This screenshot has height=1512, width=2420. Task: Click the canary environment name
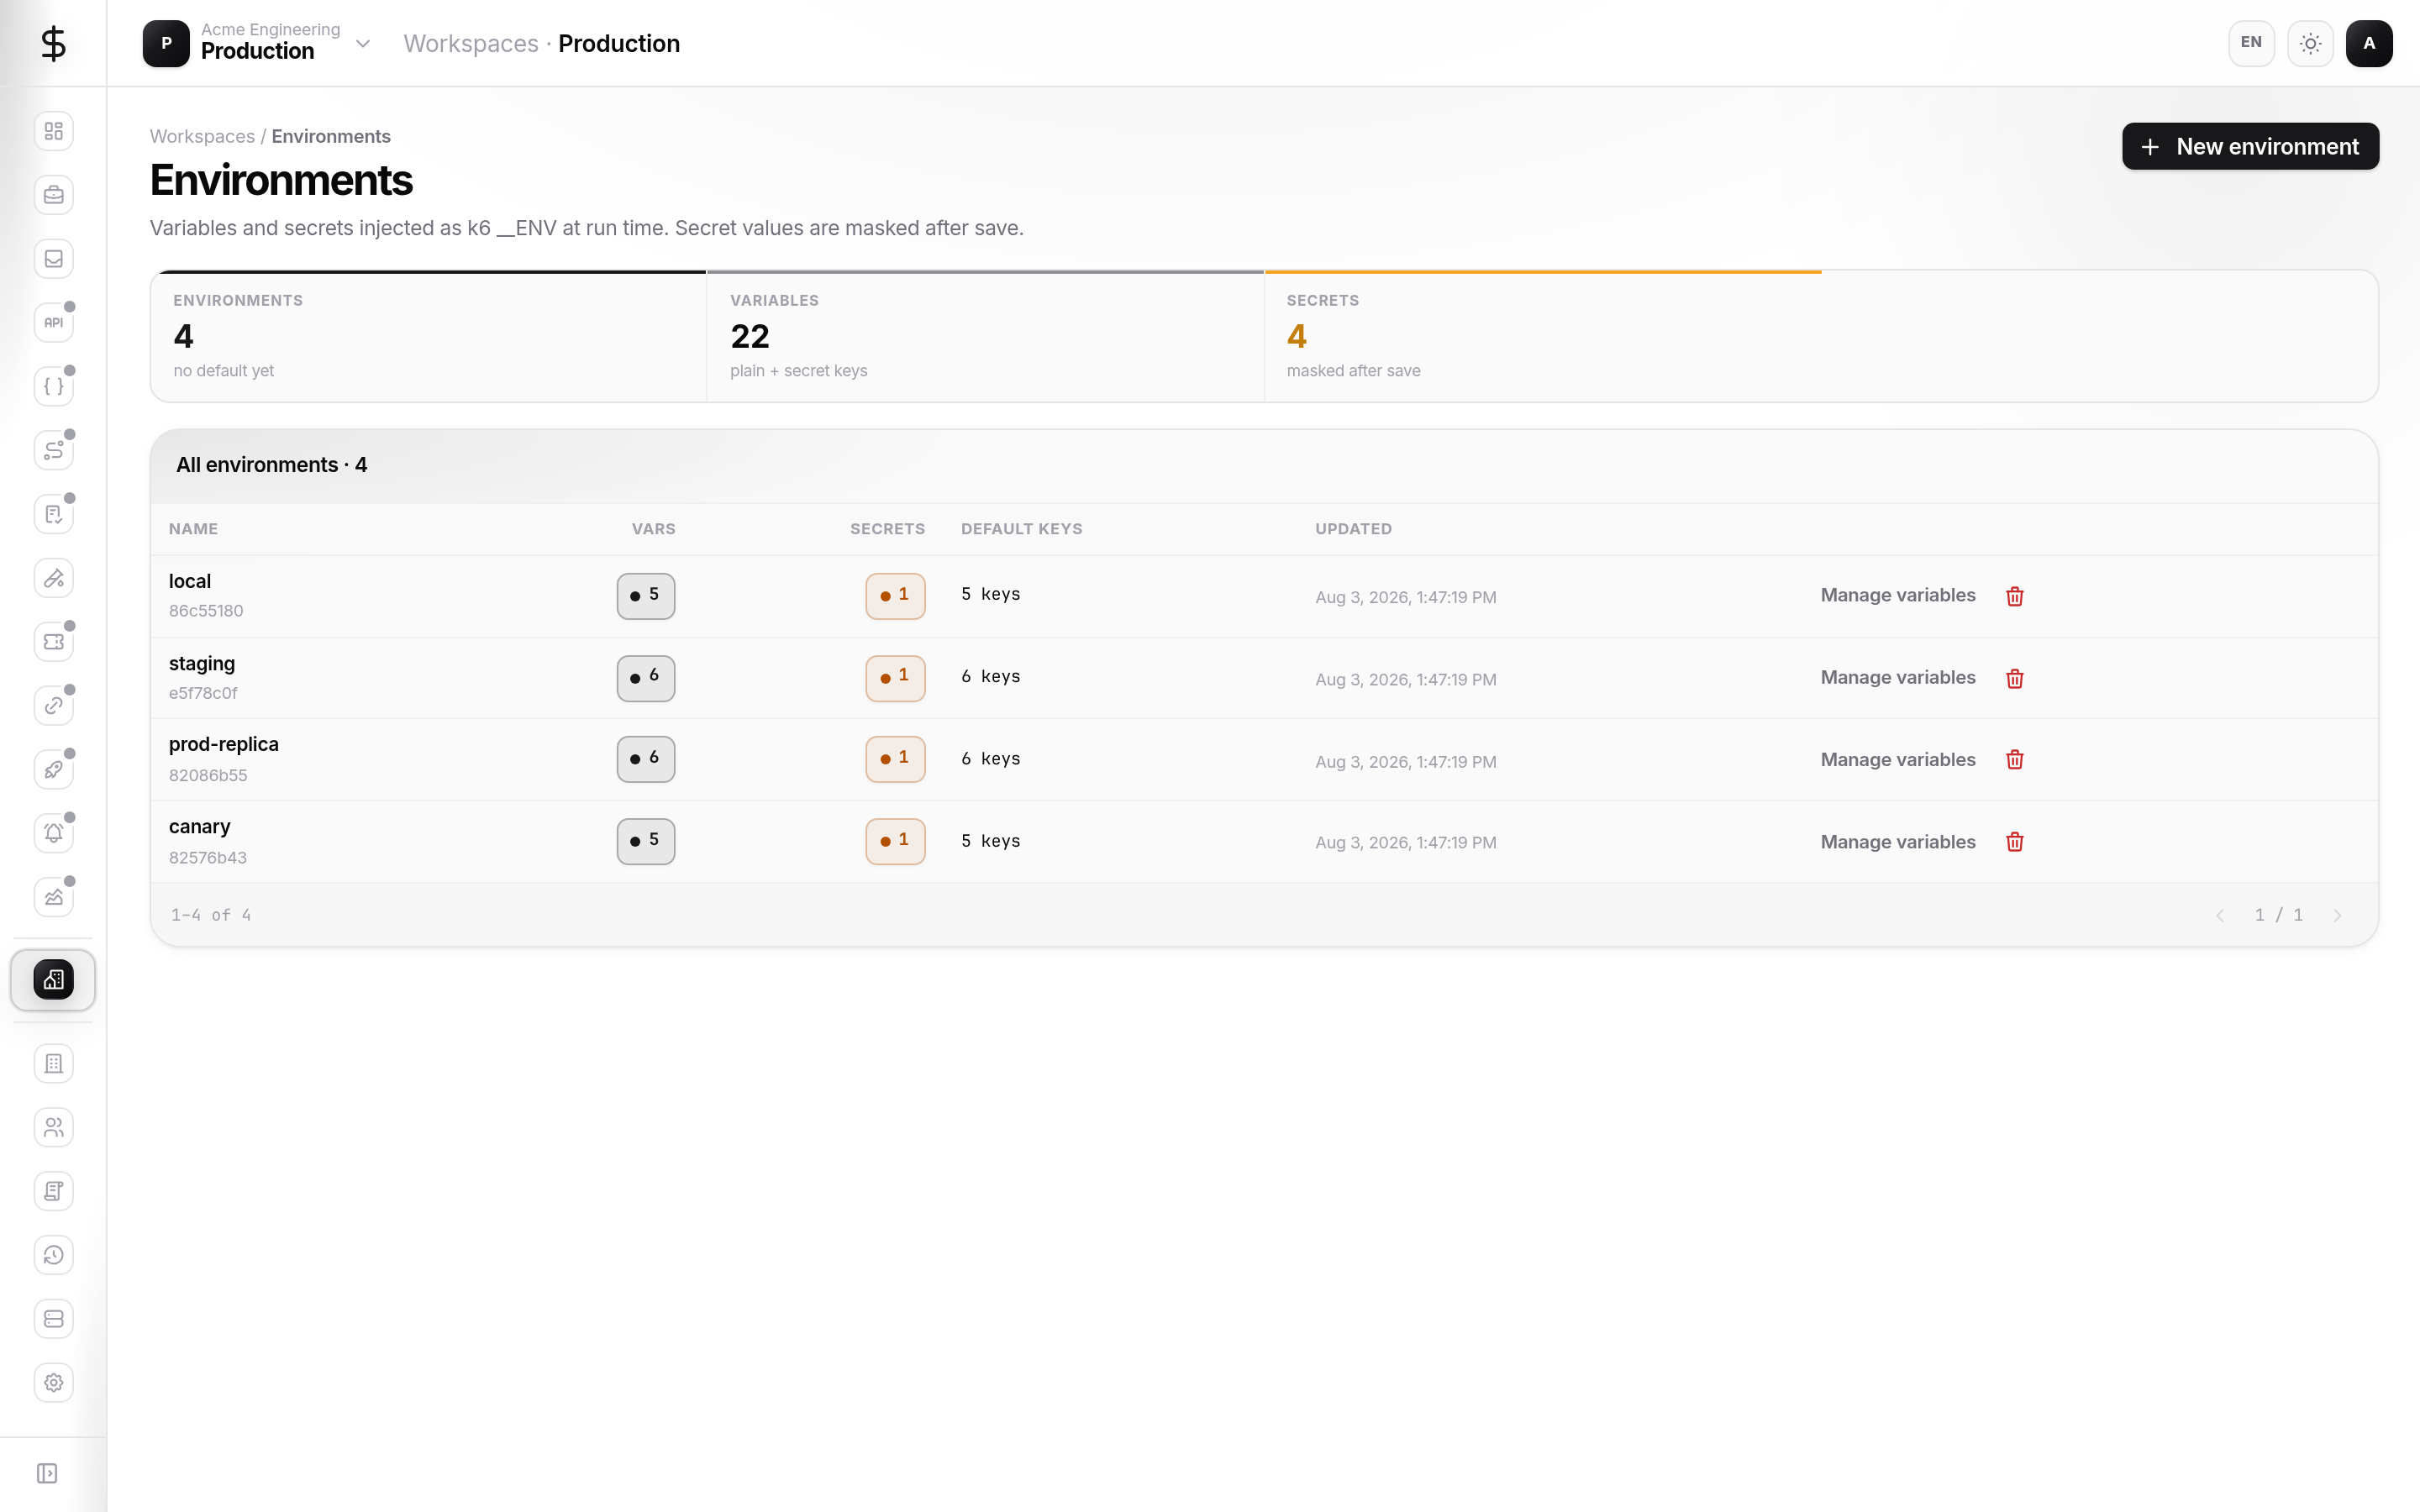200,826
